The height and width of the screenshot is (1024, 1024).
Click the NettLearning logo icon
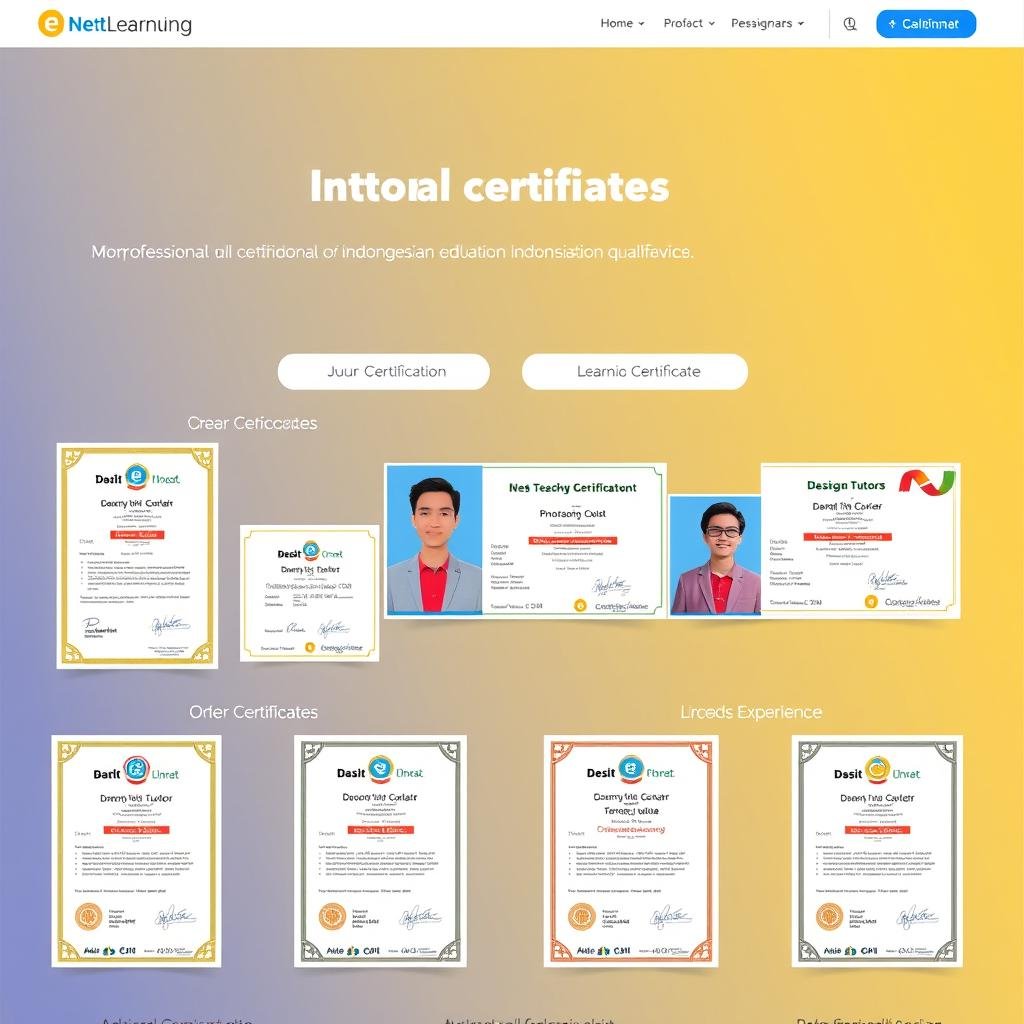[x=51, y=24]
